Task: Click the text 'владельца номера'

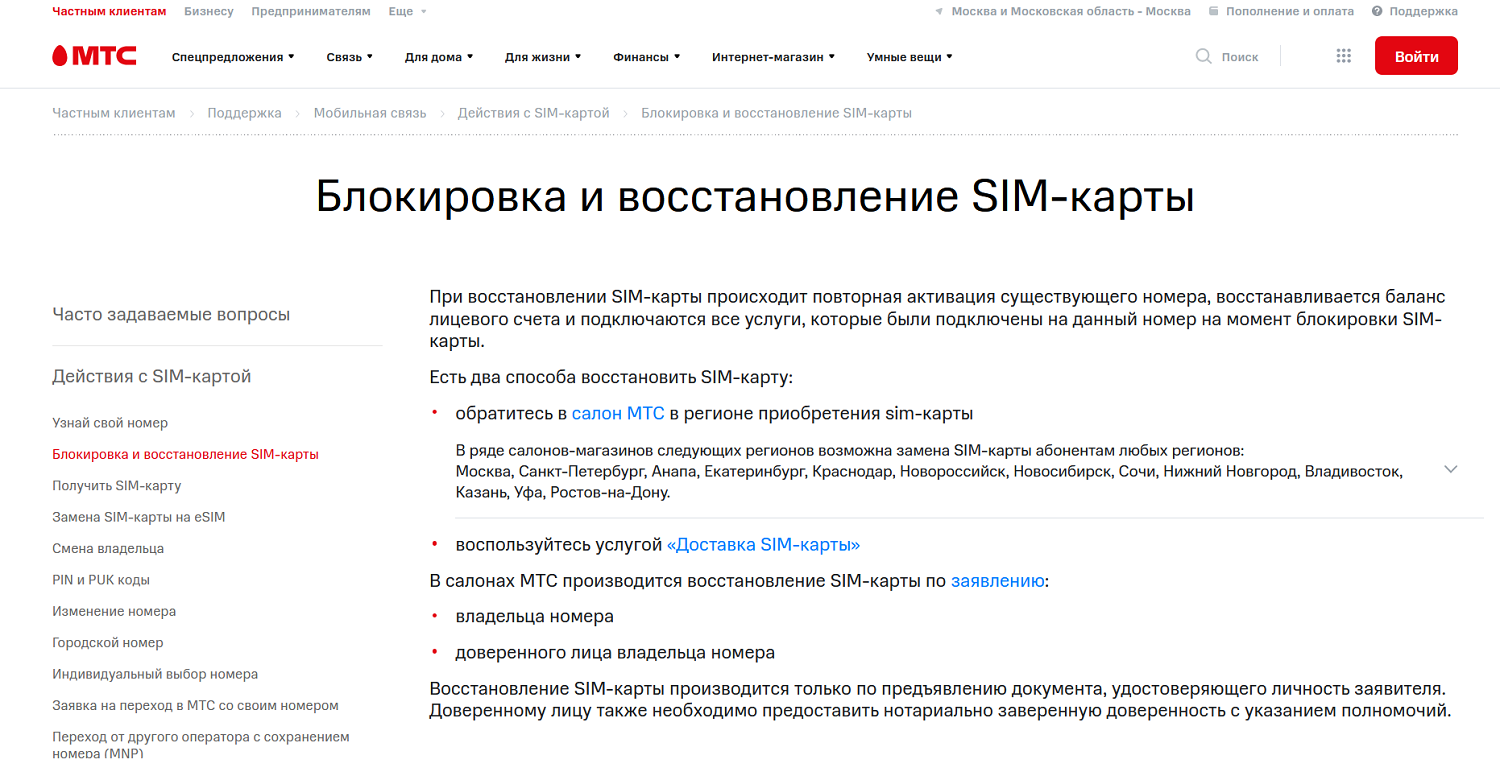Action: [x=535, y=616]
